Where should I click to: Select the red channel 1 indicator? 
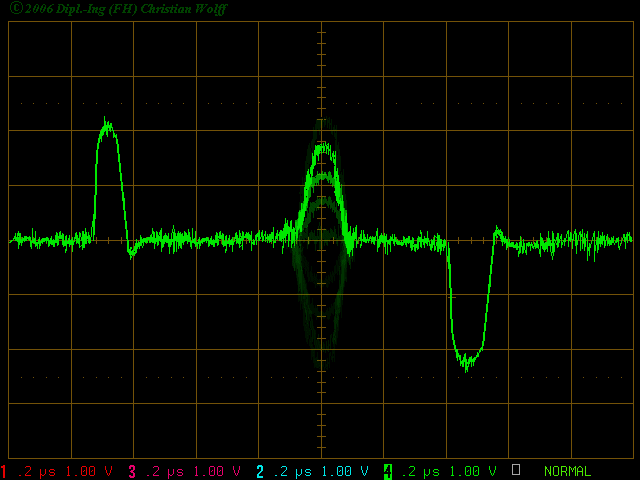coord(5,471)
